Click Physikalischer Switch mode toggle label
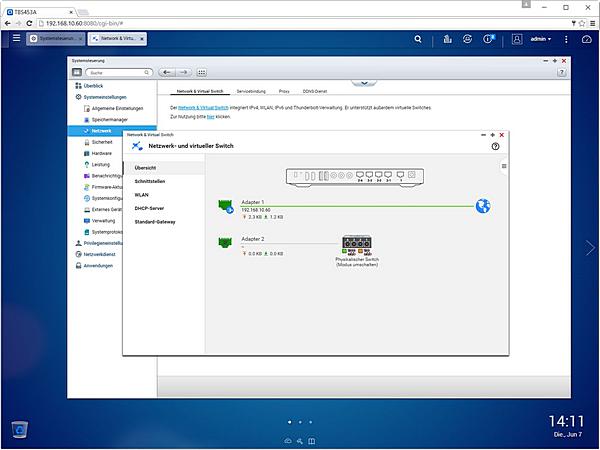This screenshot has height=450, width=600. [x=357, y=262]
